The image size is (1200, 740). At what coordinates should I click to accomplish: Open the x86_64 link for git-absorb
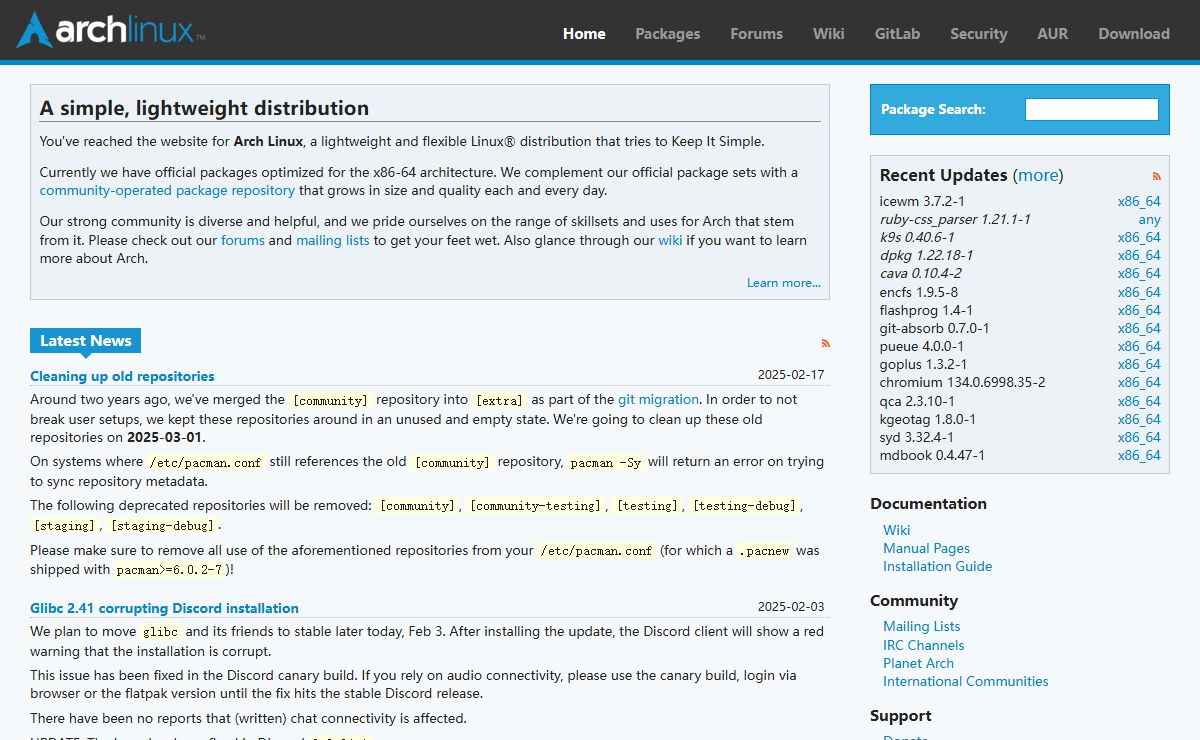coord(1139,328)
